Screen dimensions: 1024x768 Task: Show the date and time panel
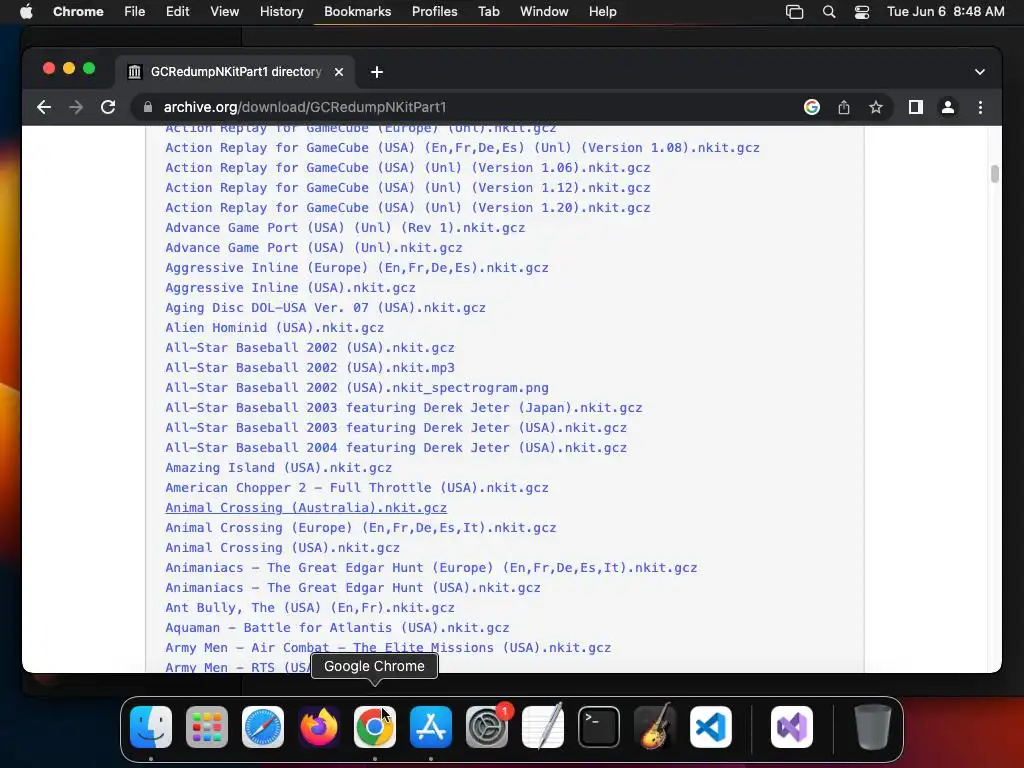tap(946, 12)
